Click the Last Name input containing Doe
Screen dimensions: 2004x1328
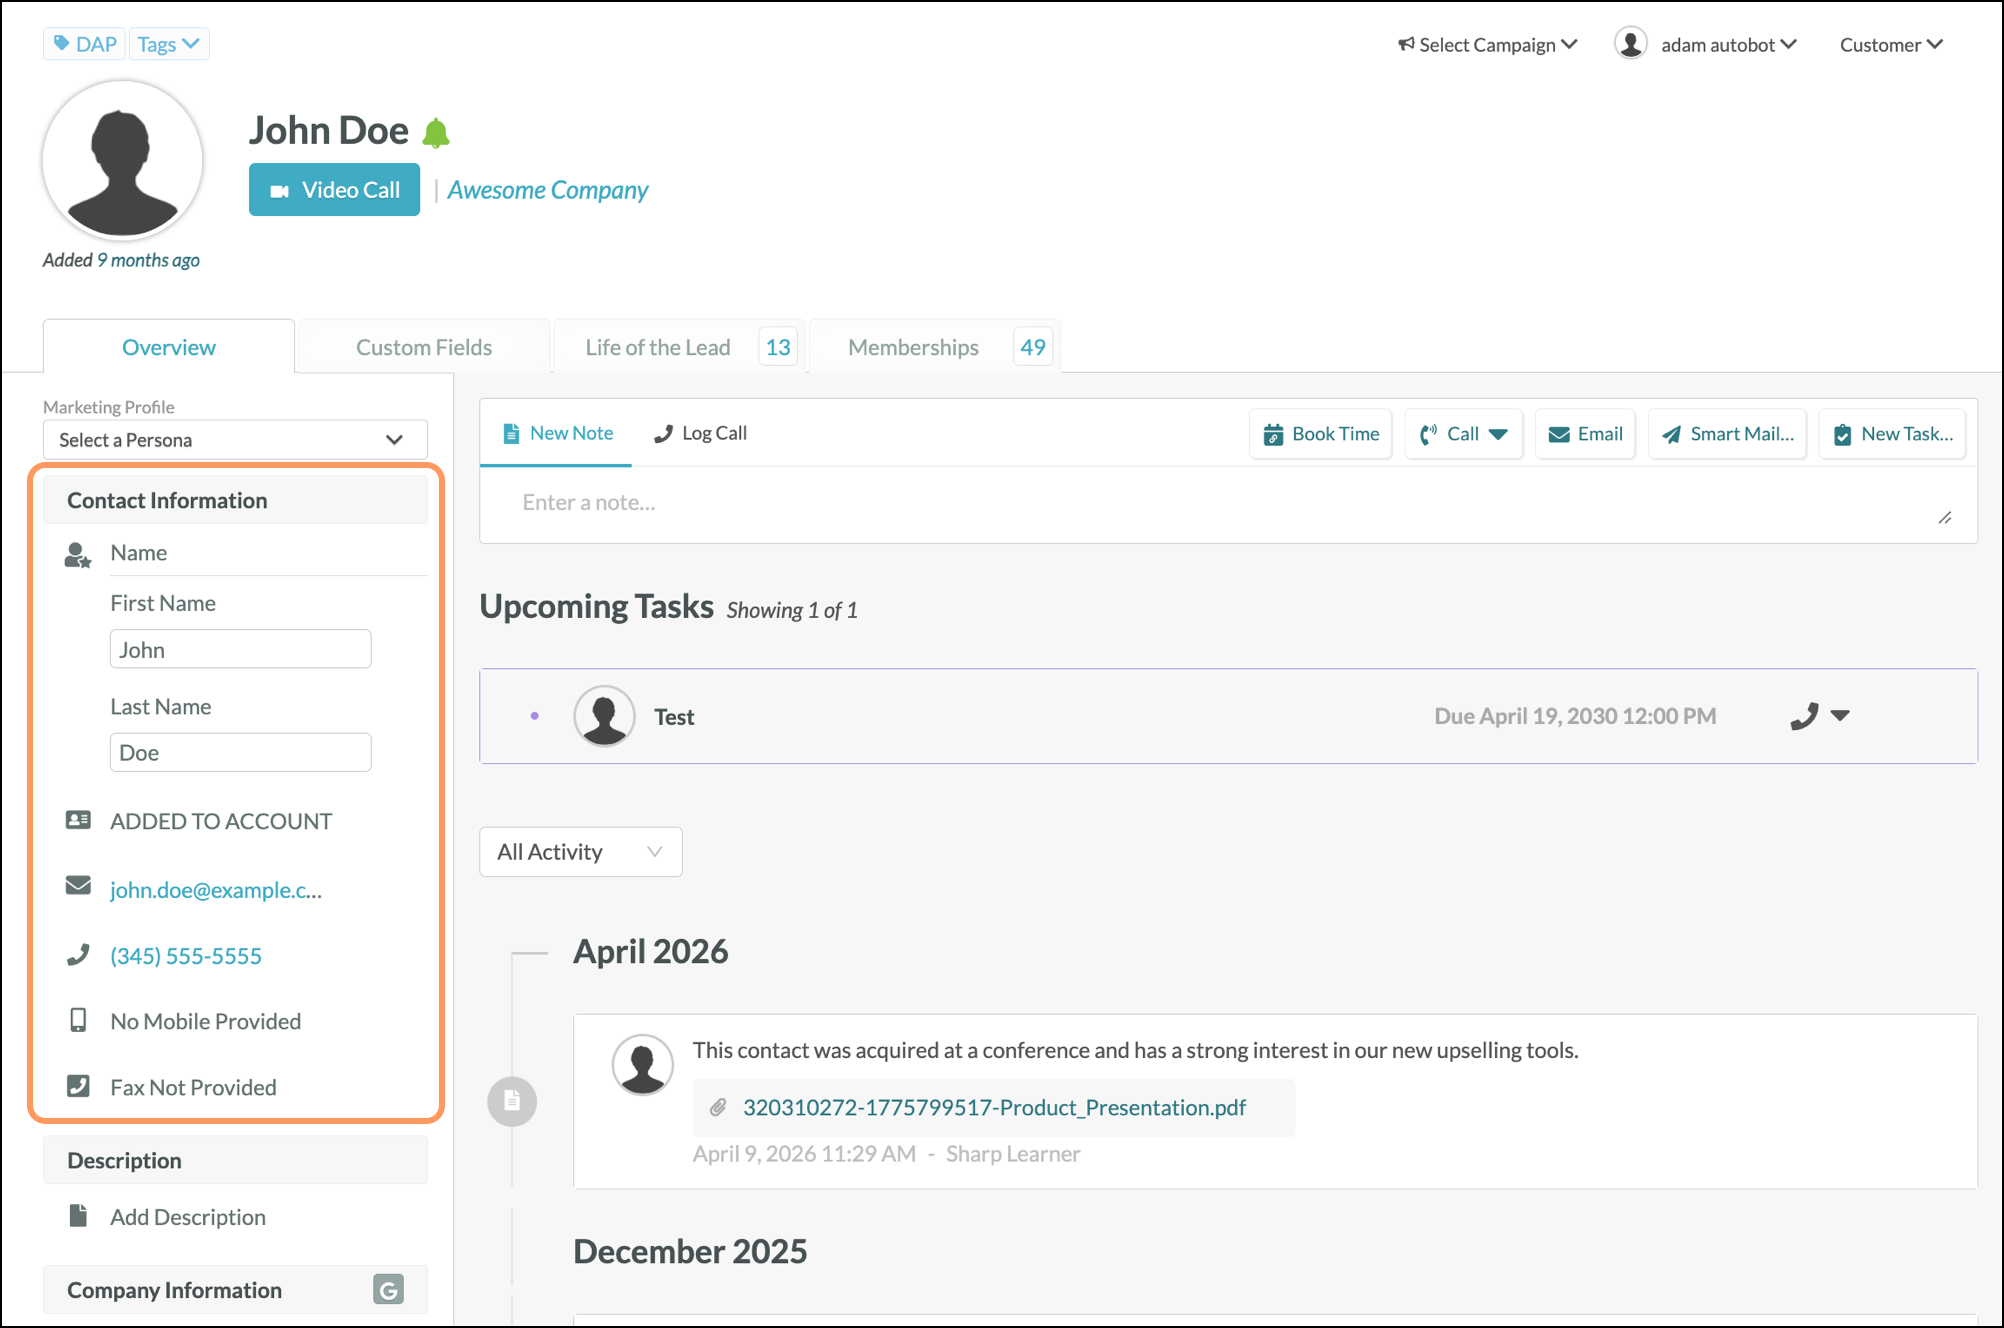[x=240, y=752]
